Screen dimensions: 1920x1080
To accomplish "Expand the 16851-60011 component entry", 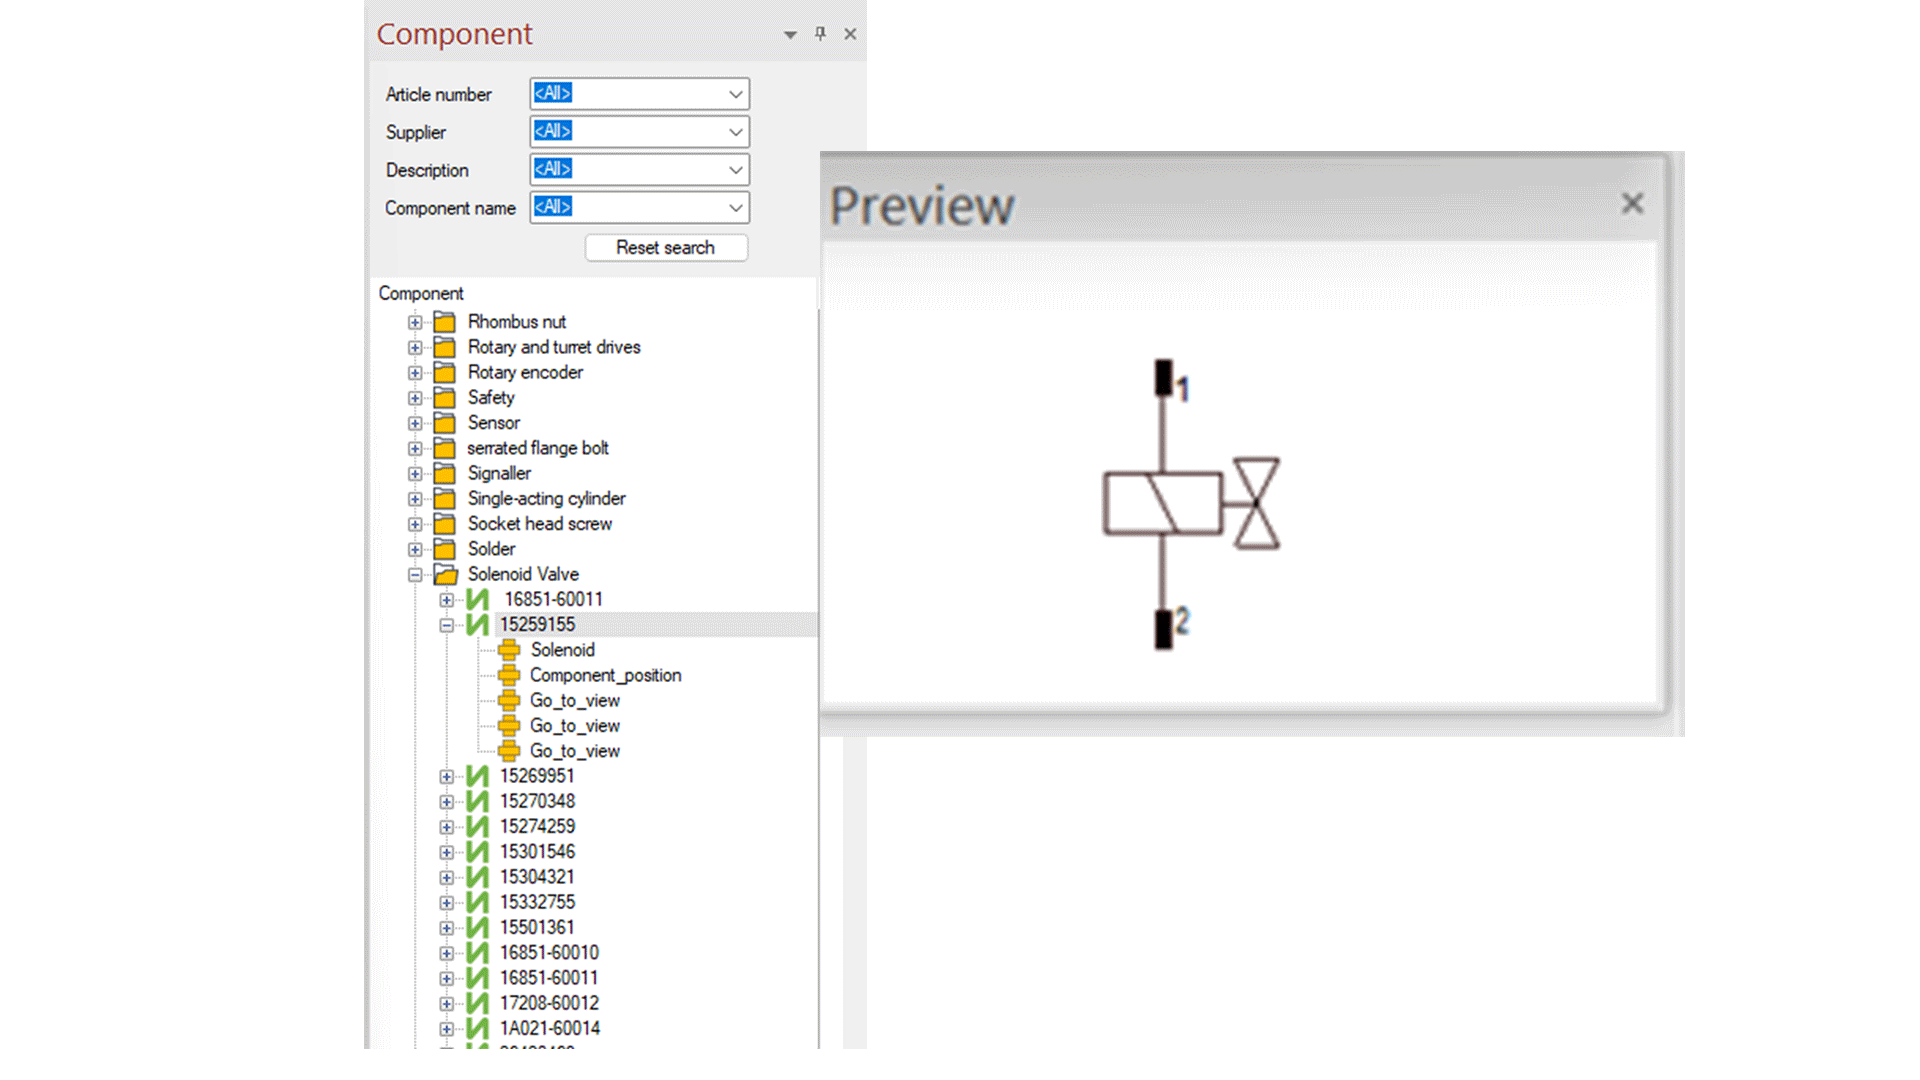I will pyautogui.click(x=446, y=599).
